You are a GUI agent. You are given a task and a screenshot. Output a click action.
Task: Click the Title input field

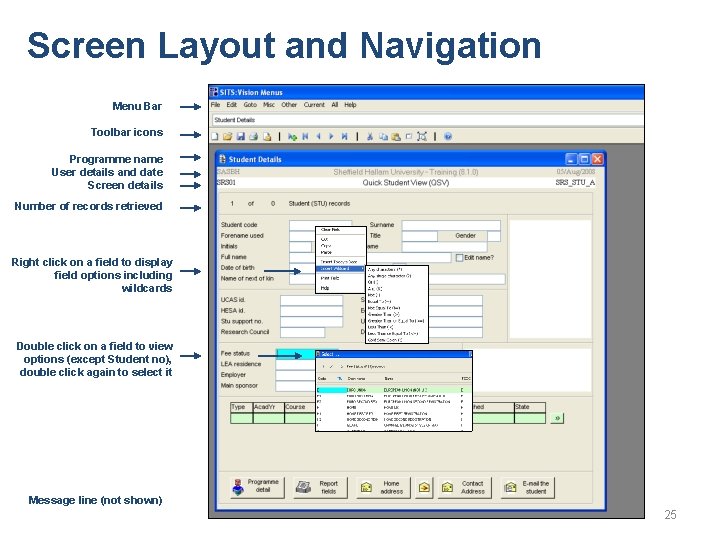tap(420, 236)
